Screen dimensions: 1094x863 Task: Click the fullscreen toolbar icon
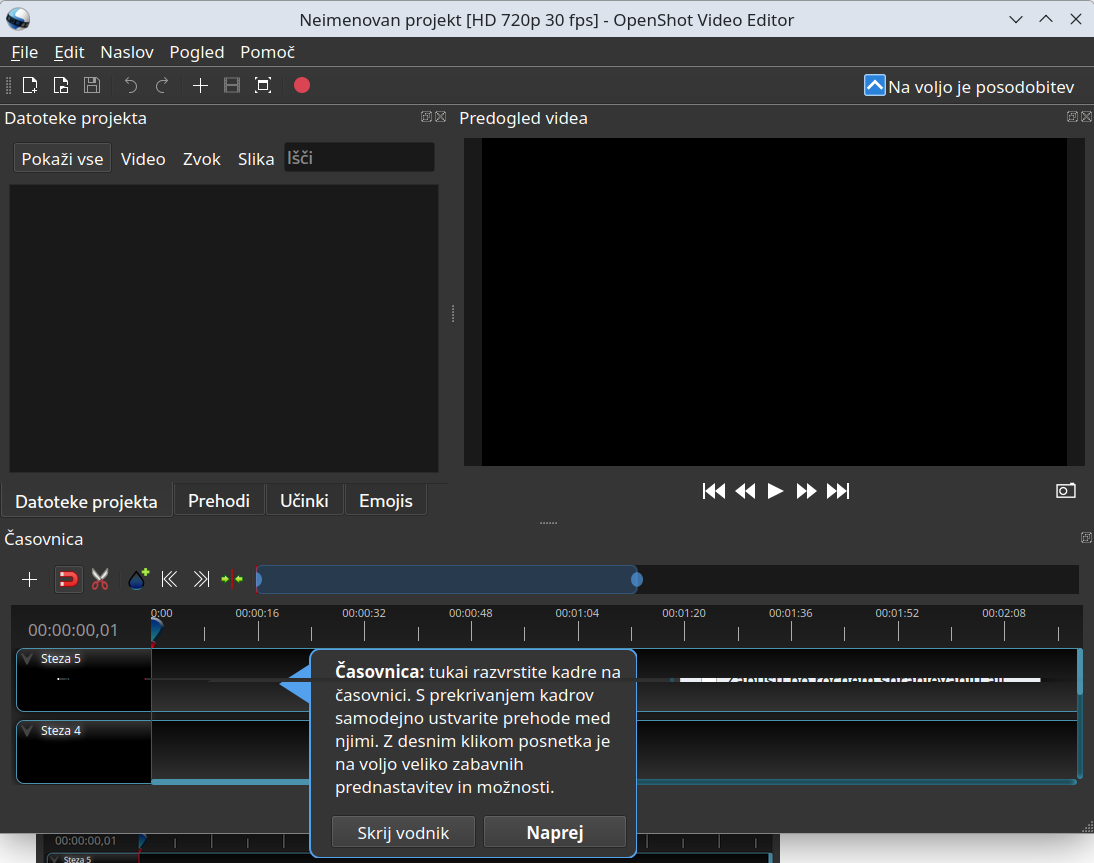(263, 86)
